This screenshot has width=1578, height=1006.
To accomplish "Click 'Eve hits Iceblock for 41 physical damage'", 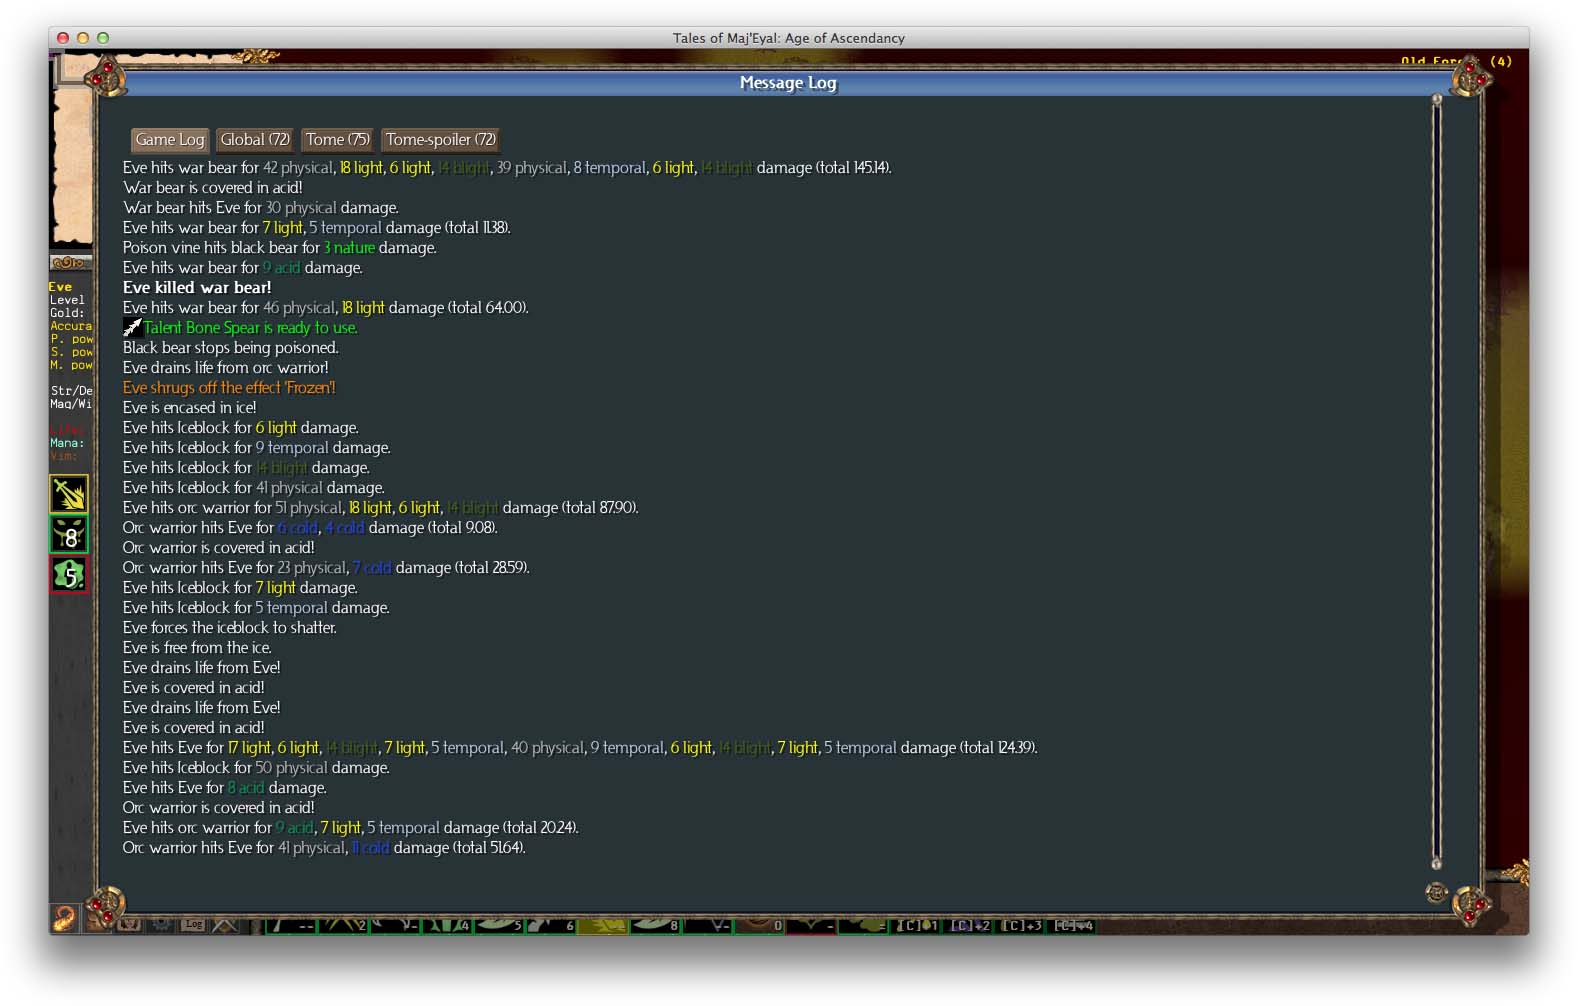I will (254, 488).
